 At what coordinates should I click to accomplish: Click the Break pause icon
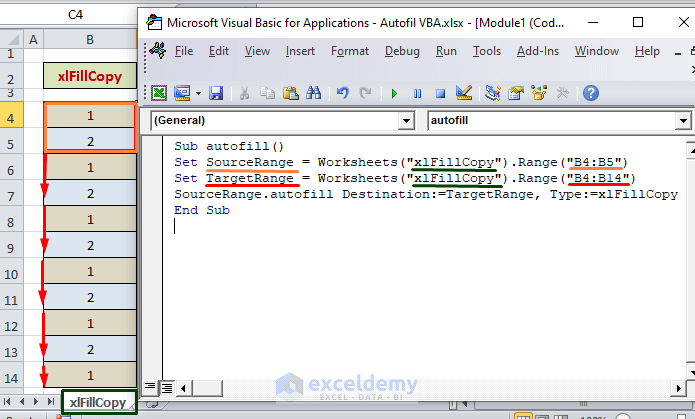tap(416, 93)
